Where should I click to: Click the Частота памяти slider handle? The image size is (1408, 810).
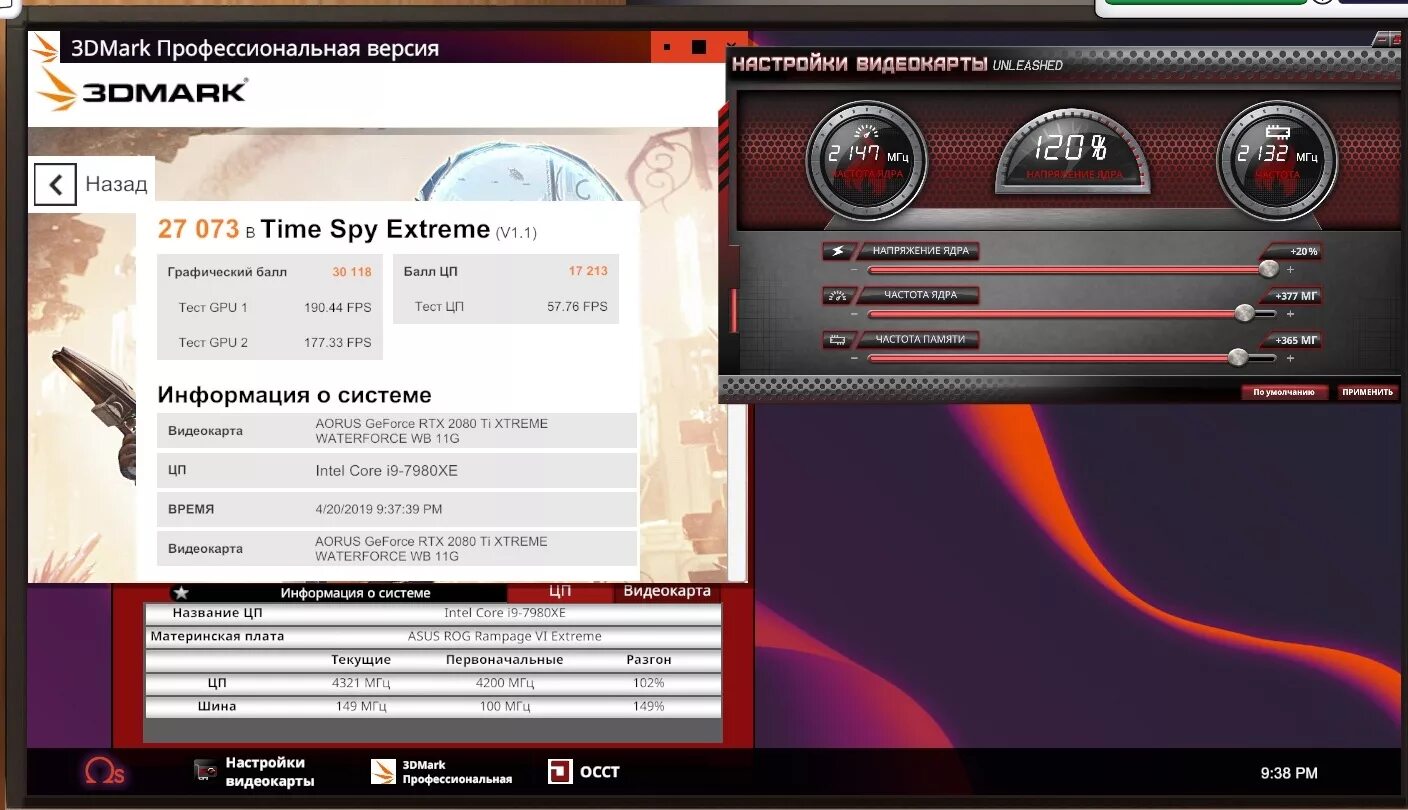click(x=1237, y=357)
